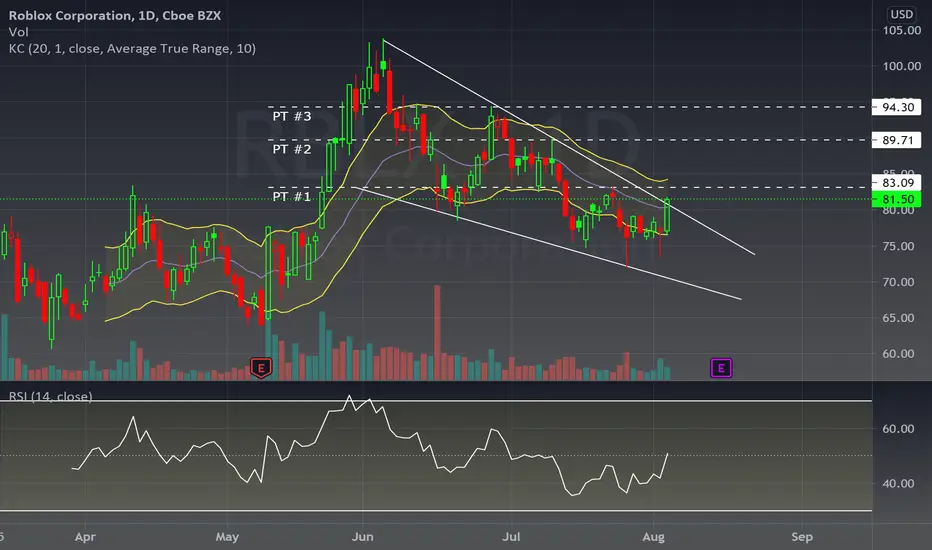
Task: Select the KC (20, 1, close, Average True Range, 10) legend
Action: pyautogui.click(x=132, y=49)
